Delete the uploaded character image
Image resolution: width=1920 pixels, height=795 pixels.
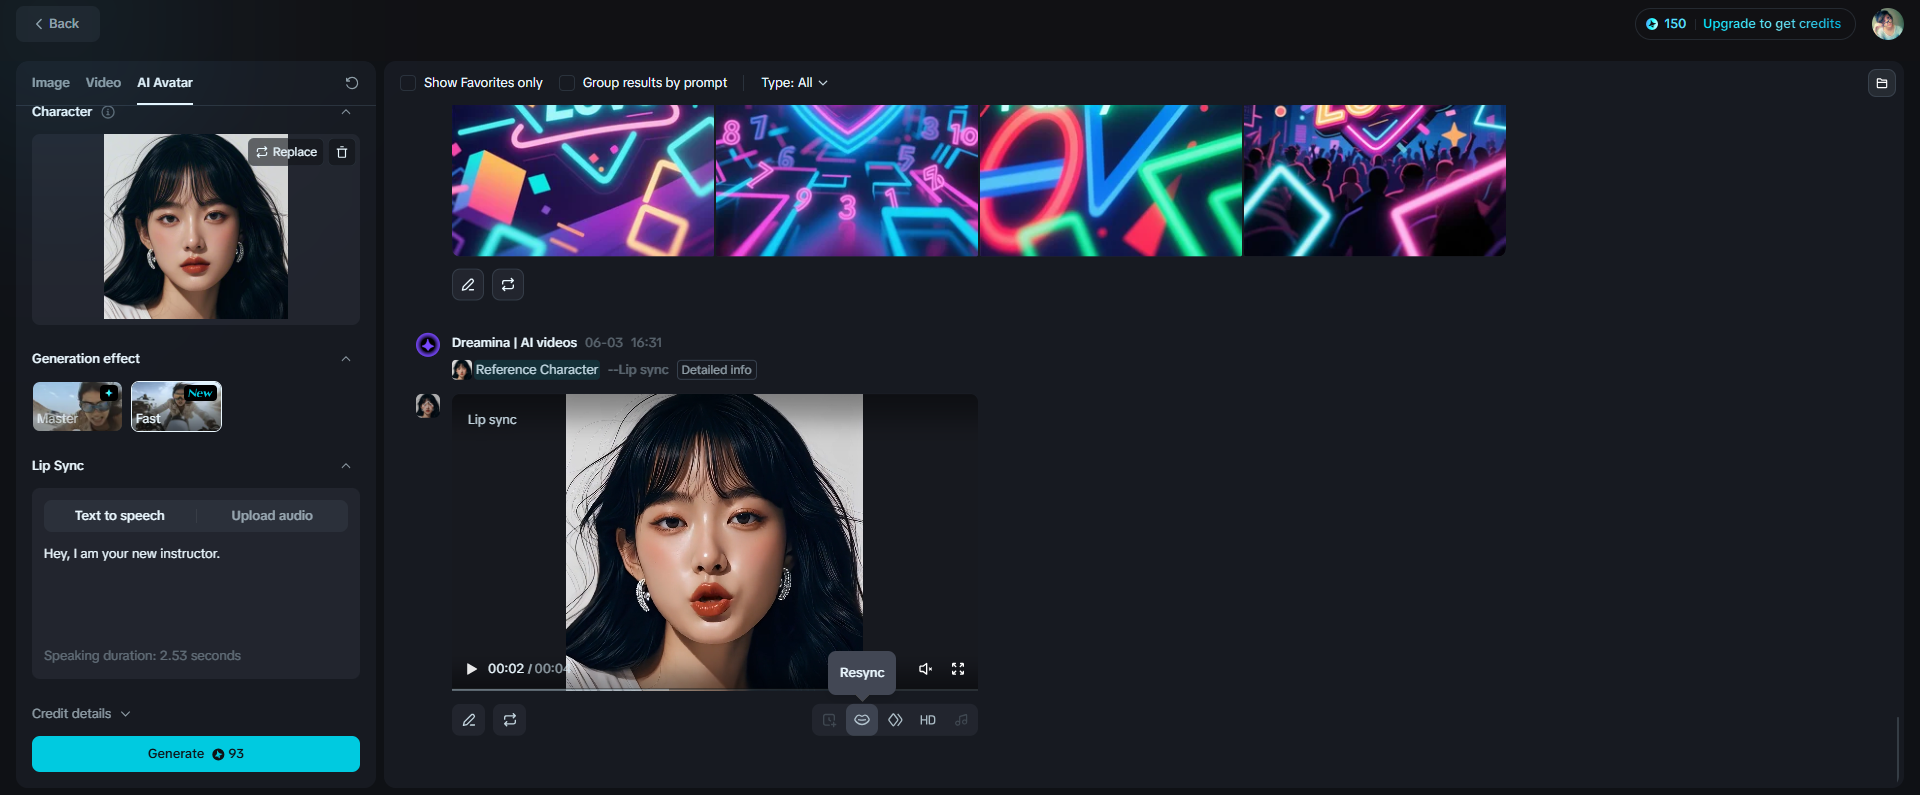(342, 152)
